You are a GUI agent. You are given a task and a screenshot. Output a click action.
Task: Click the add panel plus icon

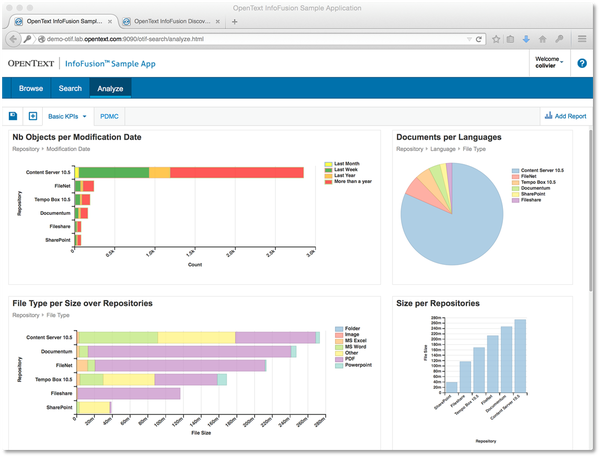[x=33, y=116]
